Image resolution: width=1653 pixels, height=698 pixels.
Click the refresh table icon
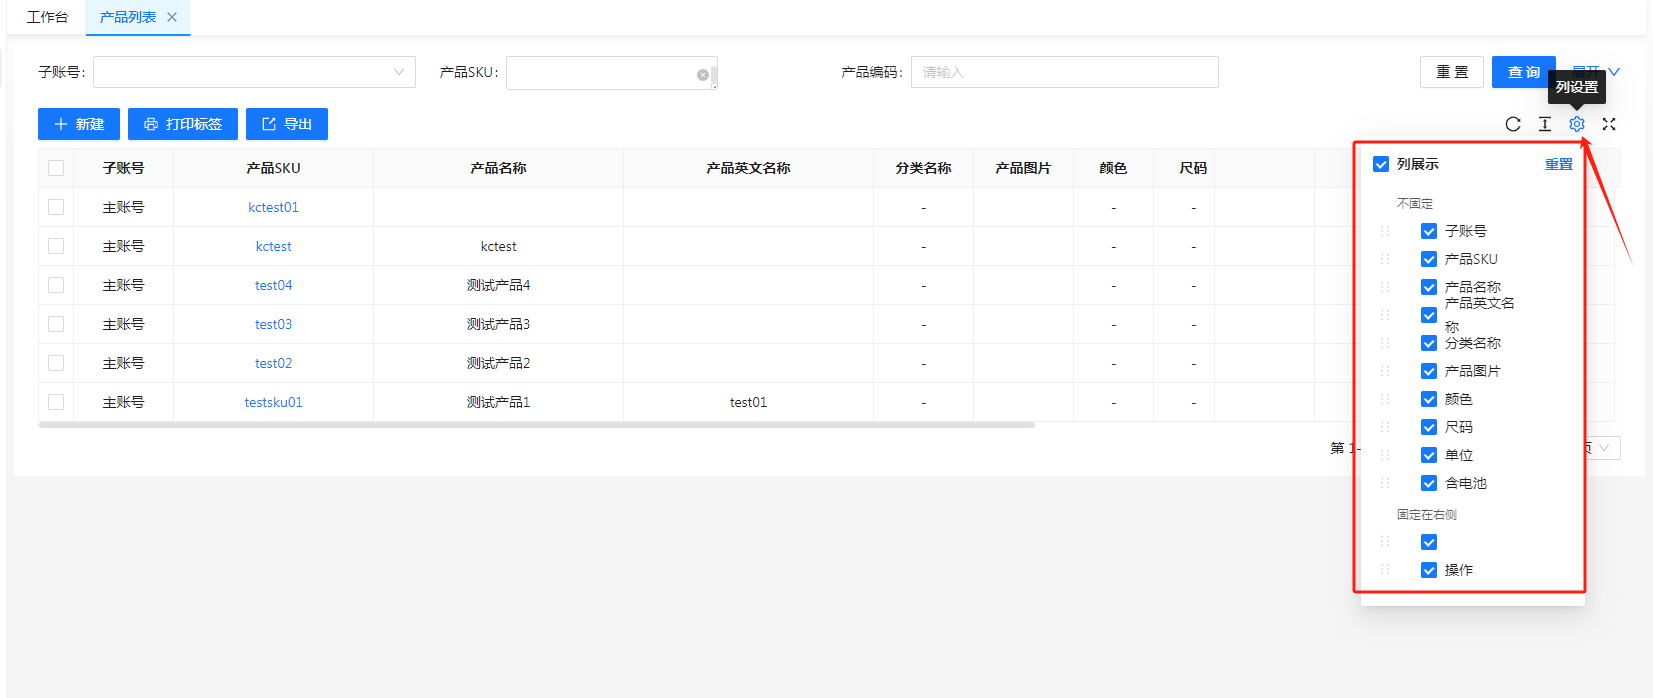(1512, 124)
